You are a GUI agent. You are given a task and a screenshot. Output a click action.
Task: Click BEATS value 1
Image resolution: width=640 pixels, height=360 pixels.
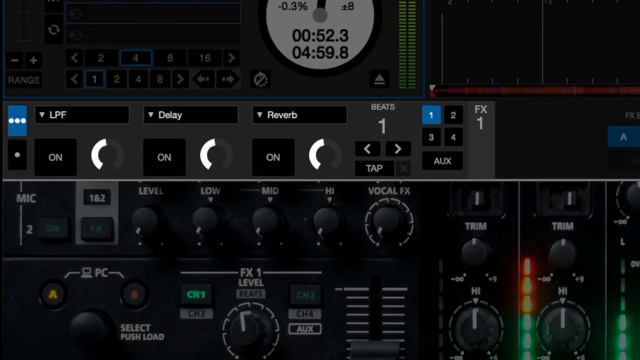382,127
